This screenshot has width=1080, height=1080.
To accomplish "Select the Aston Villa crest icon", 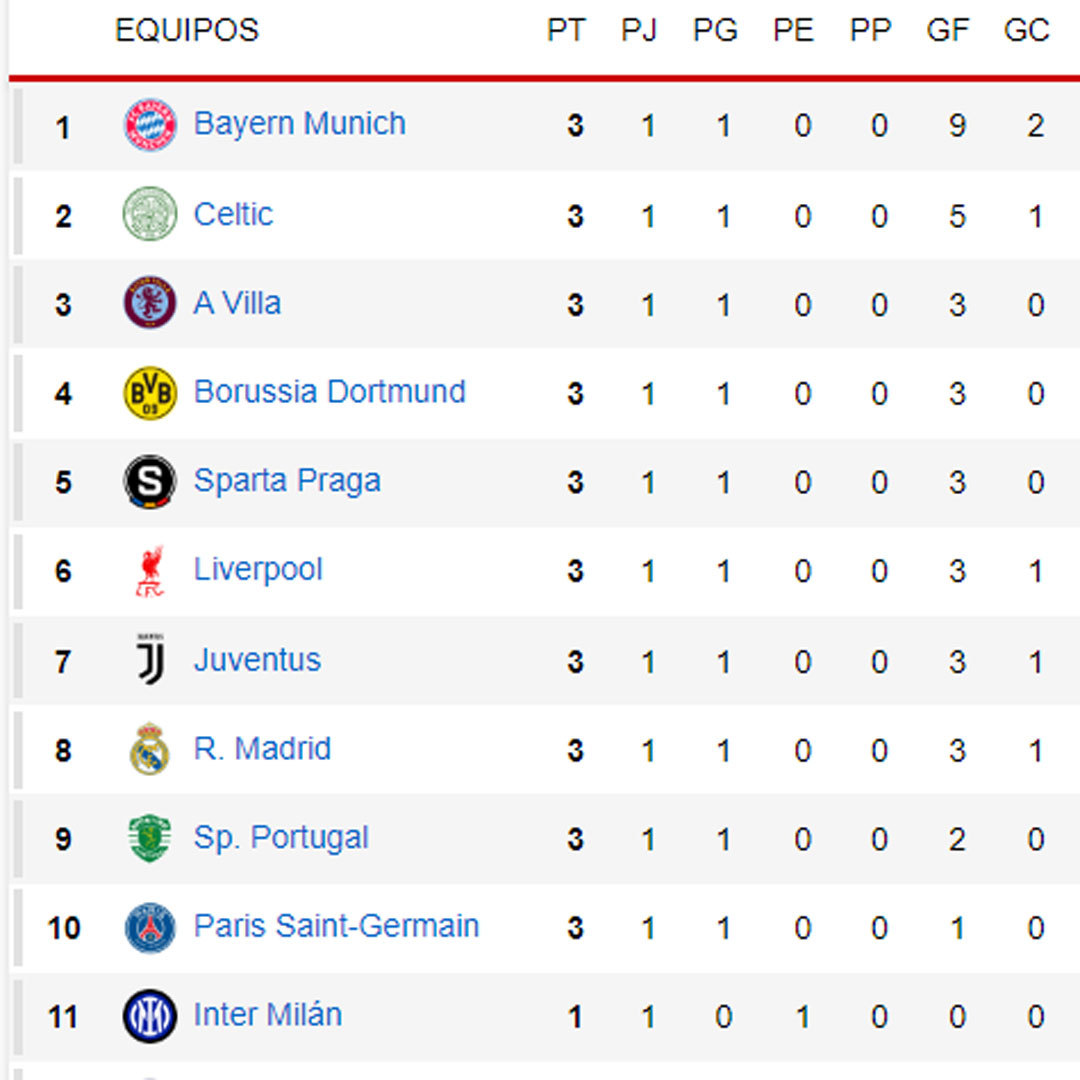I will 150,302.
